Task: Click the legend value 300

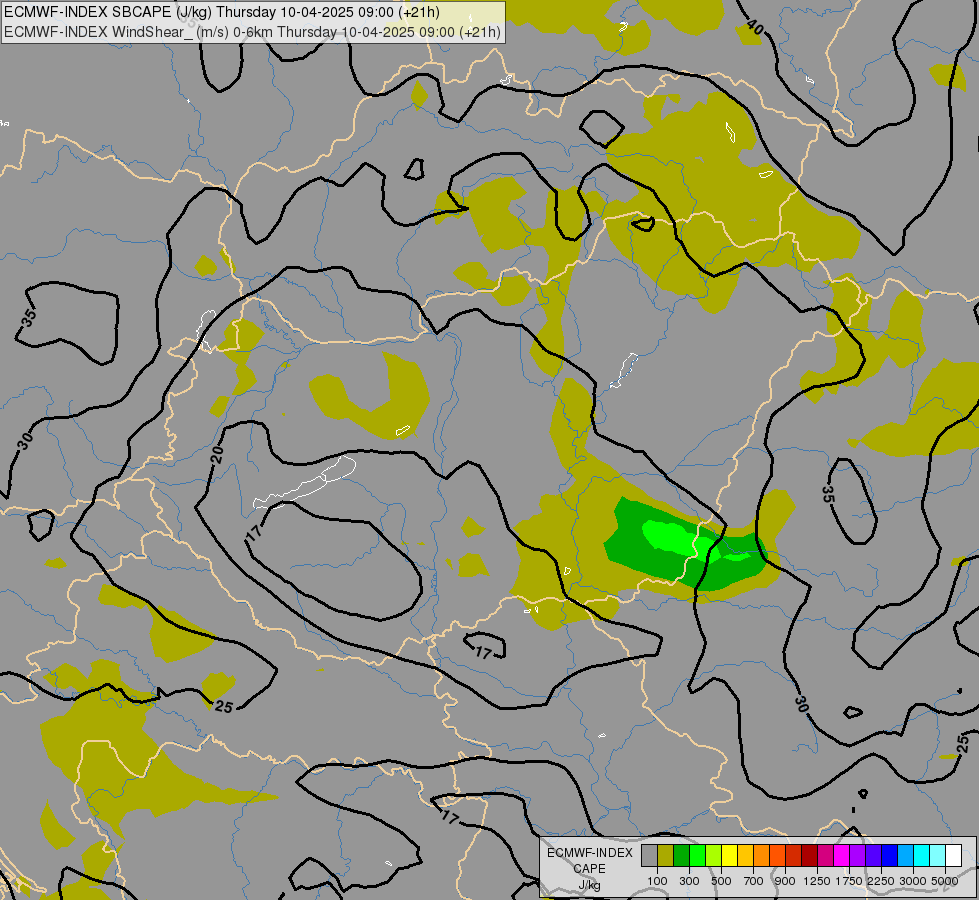Action: click(689, 881)
